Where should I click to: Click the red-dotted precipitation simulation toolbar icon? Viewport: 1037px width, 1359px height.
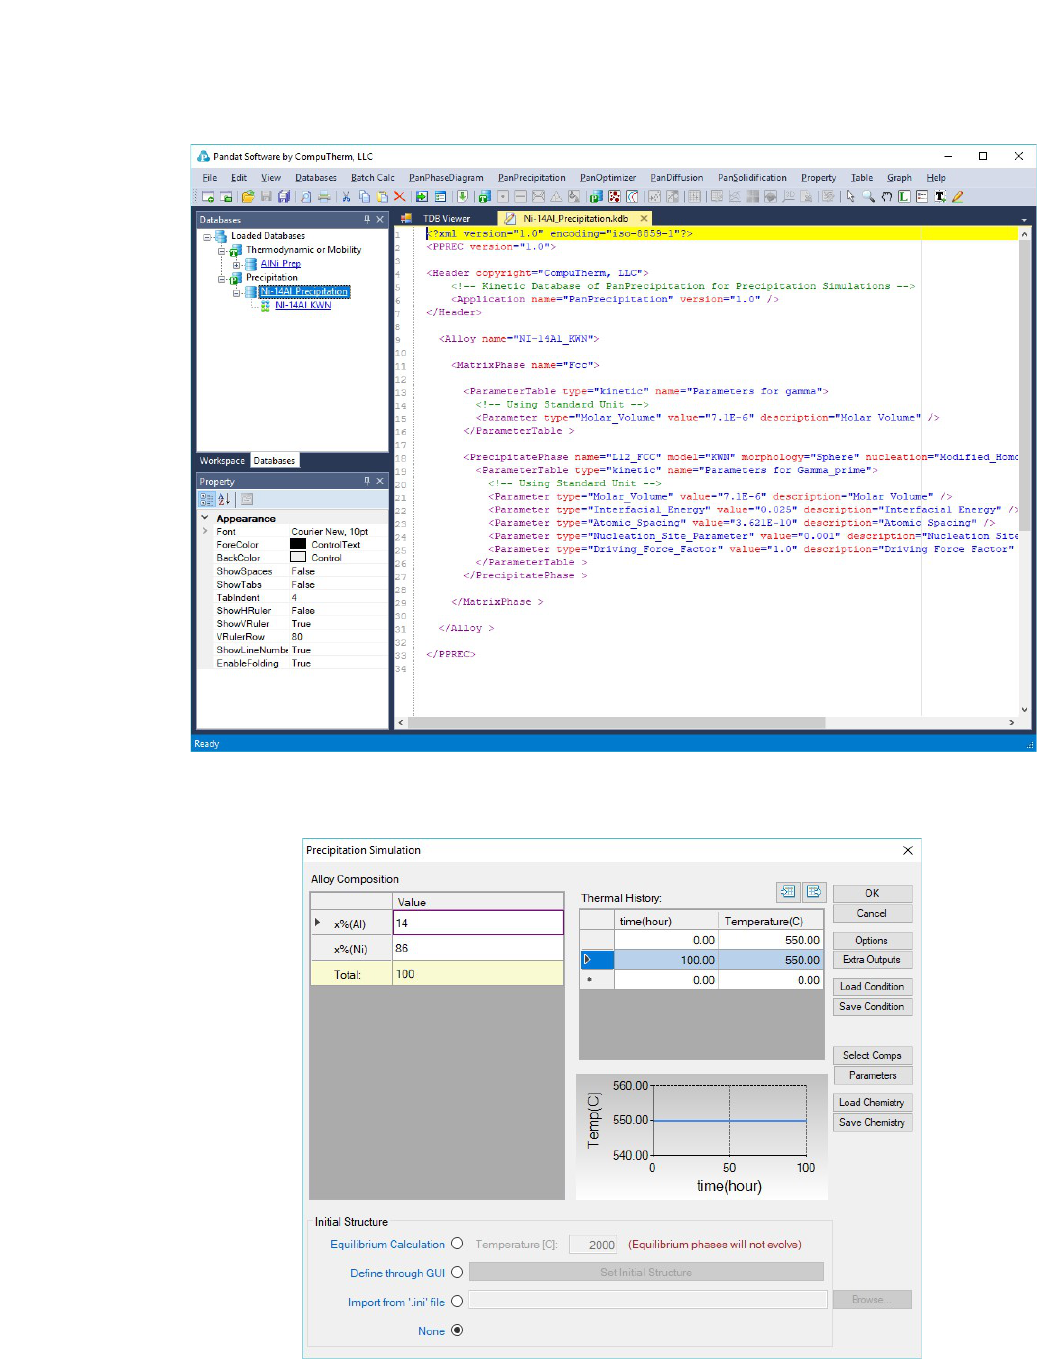click(x=614, y=197)
